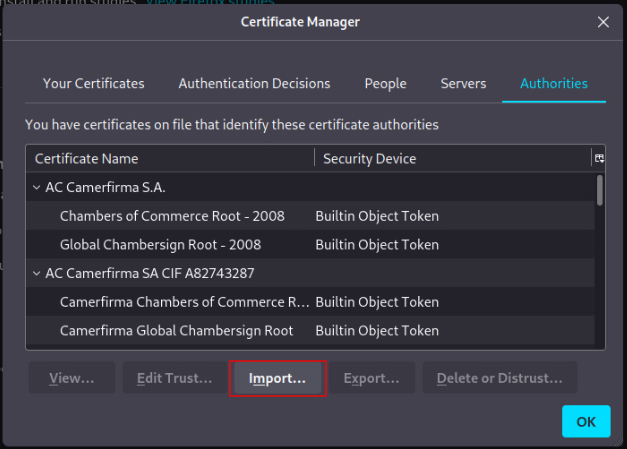This screenshot has width=627, height=449.
Task: Go to the People tab
Action: [385, 84]
